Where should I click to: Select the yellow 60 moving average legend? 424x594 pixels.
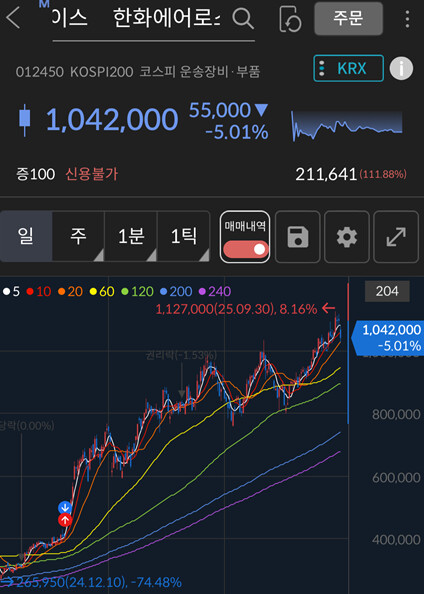tap(102, 291)
